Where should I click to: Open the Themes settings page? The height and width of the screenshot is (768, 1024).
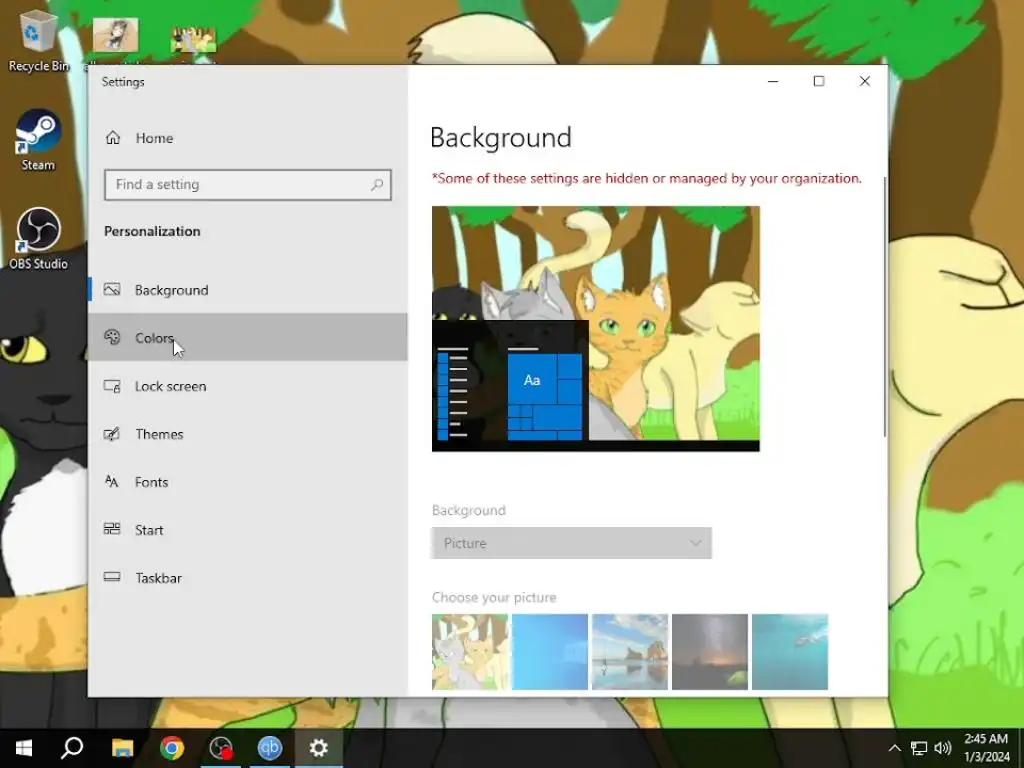248,434
